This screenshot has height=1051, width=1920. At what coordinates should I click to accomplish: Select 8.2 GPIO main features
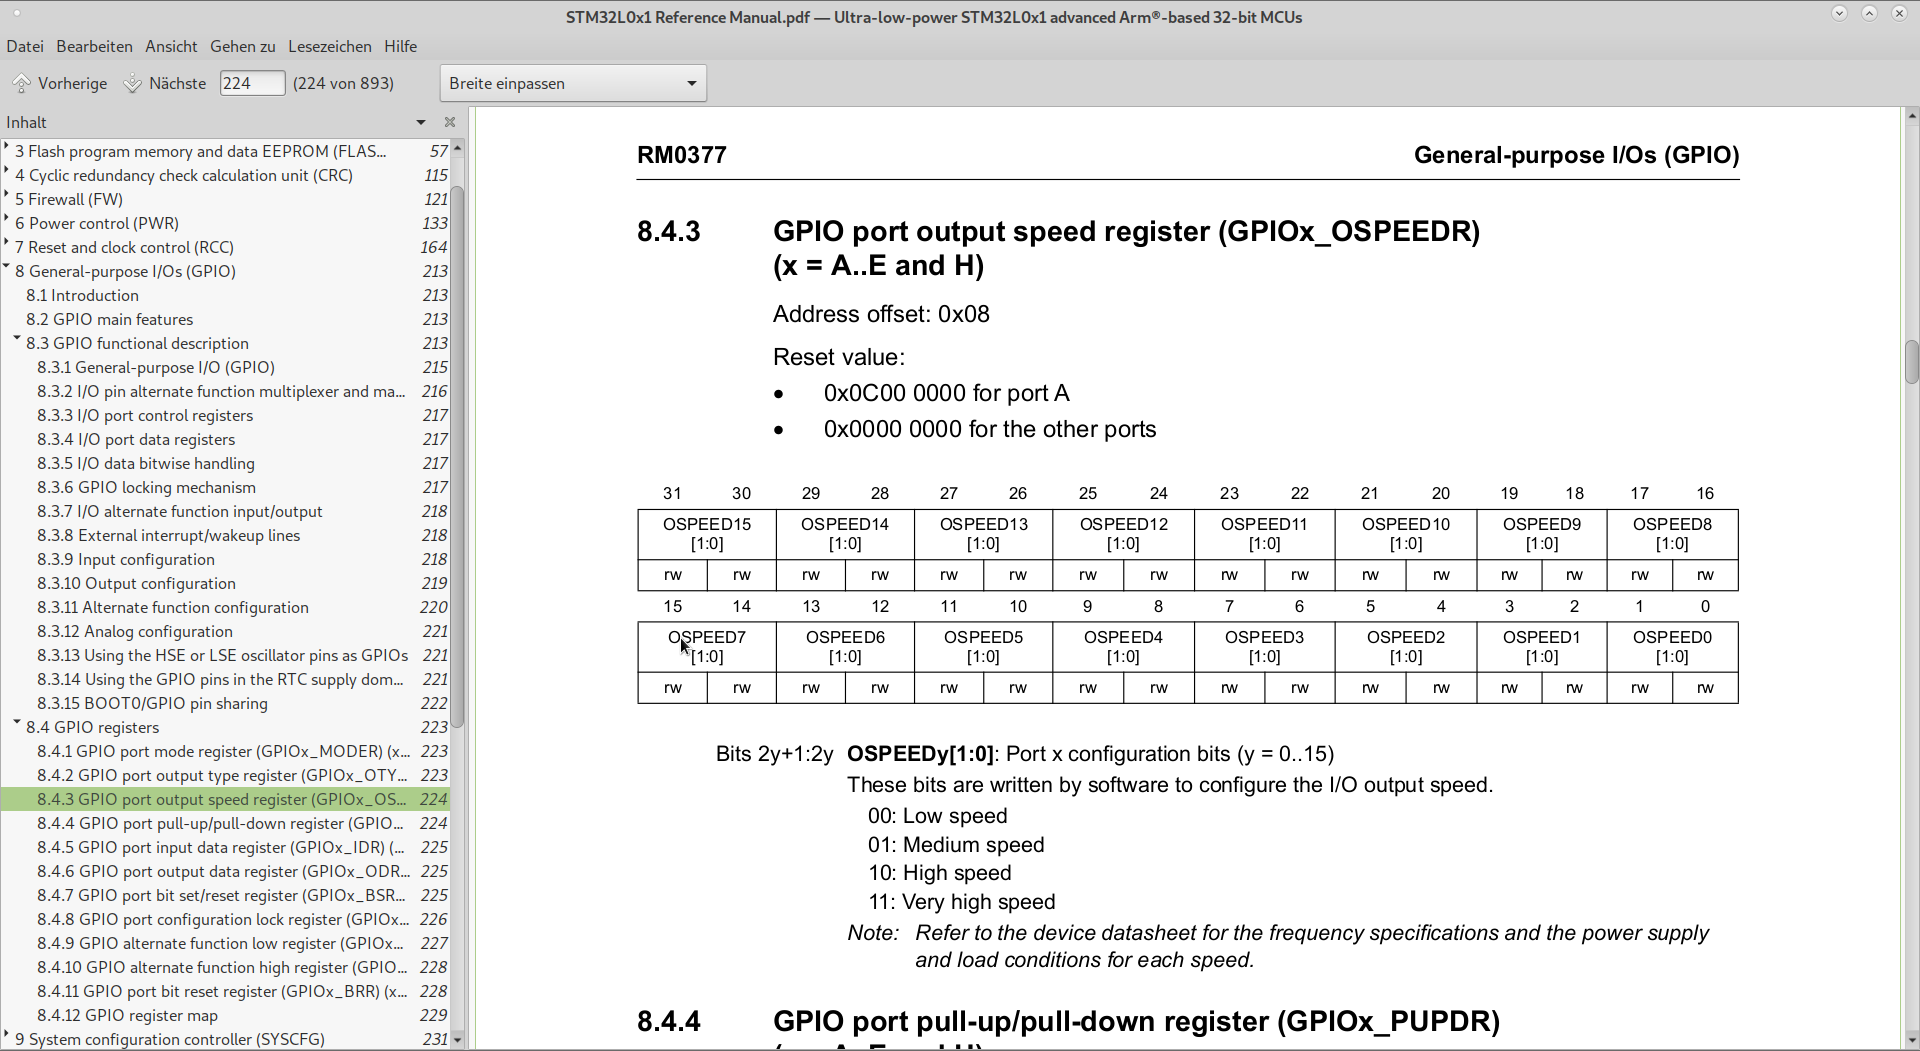coord(225,319)
